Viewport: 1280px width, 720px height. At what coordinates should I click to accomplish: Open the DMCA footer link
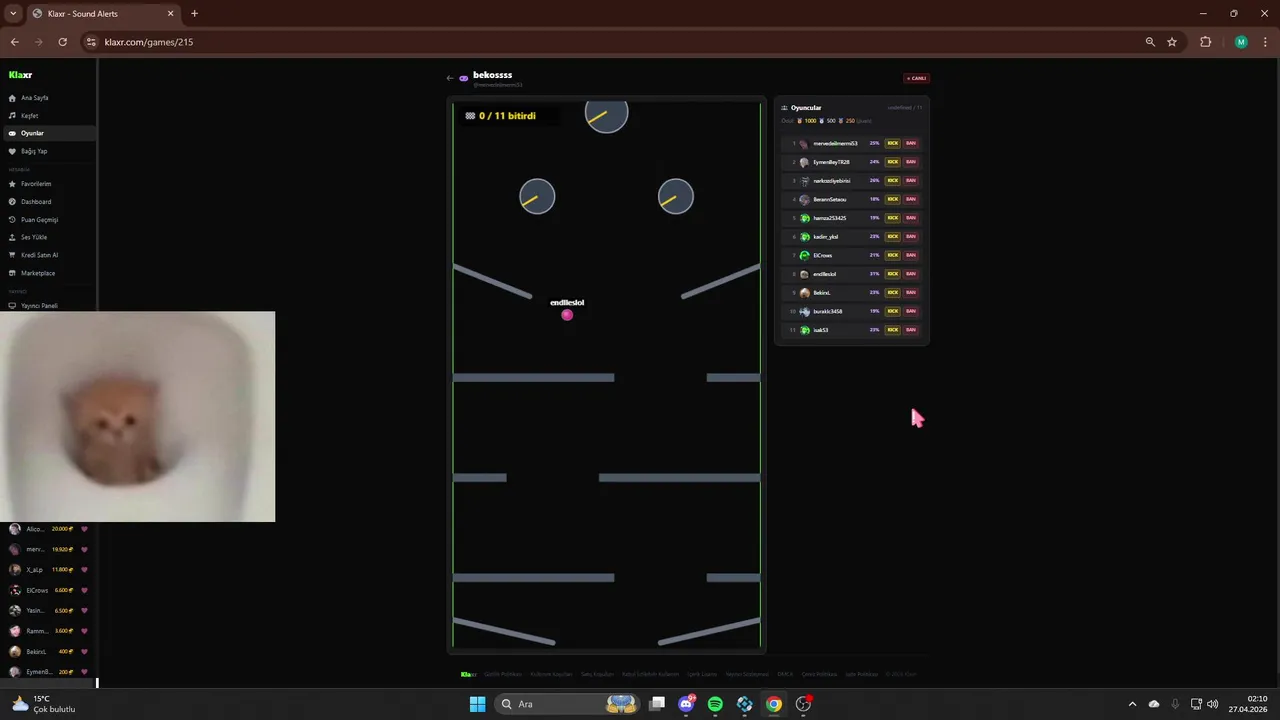click(785, 674)
